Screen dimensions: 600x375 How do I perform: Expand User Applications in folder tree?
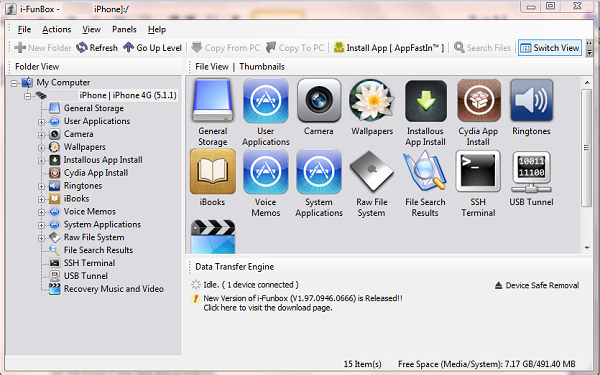click(41, 122)
